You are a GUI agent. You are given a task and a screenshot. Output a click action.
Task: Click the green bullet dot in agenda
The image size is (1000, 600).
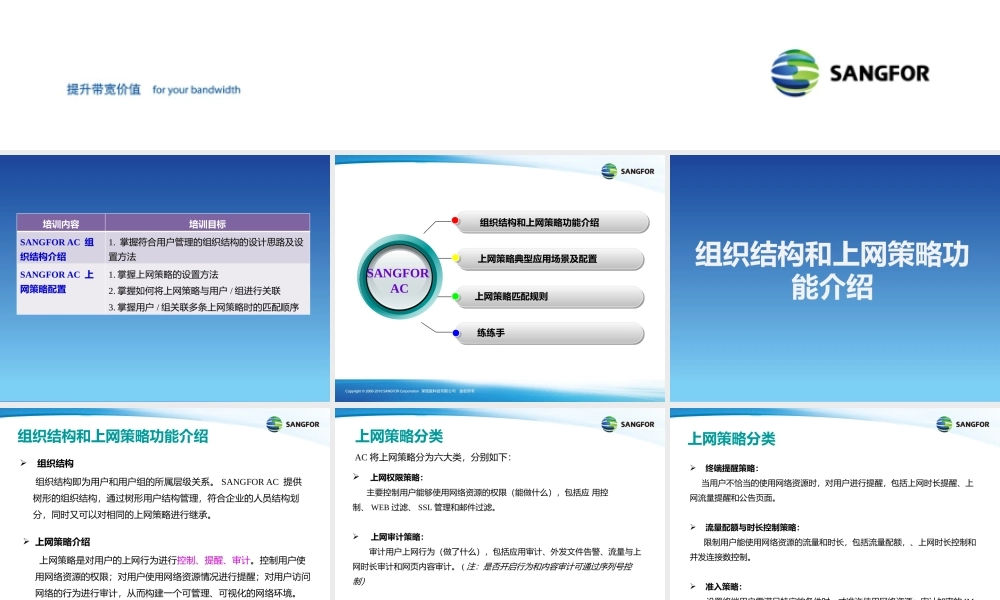pyautogui.click(x=455, y=296)
